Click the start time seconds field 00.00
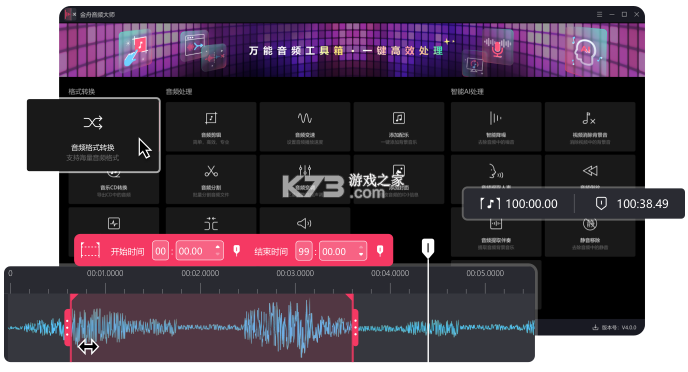 coord(200,251)
